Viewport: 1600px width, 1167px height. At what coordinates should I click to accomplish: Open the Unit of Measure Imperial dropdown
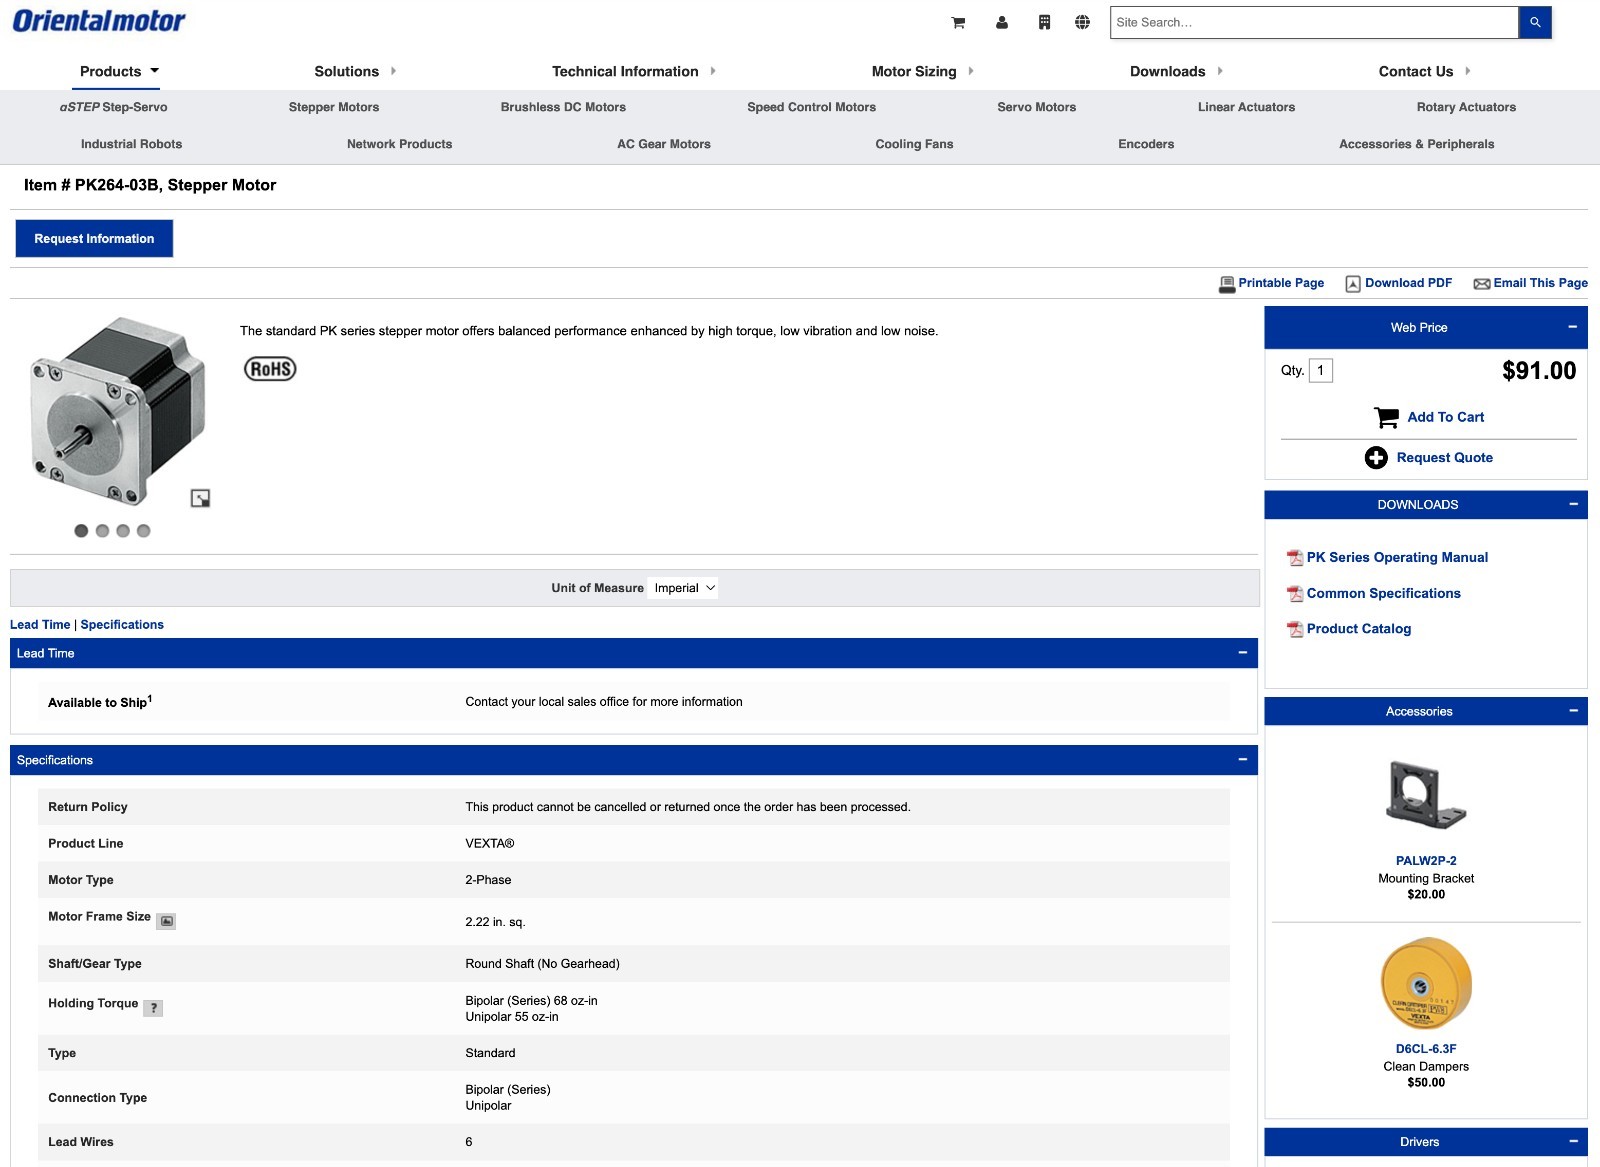click(x=684, y=588)
